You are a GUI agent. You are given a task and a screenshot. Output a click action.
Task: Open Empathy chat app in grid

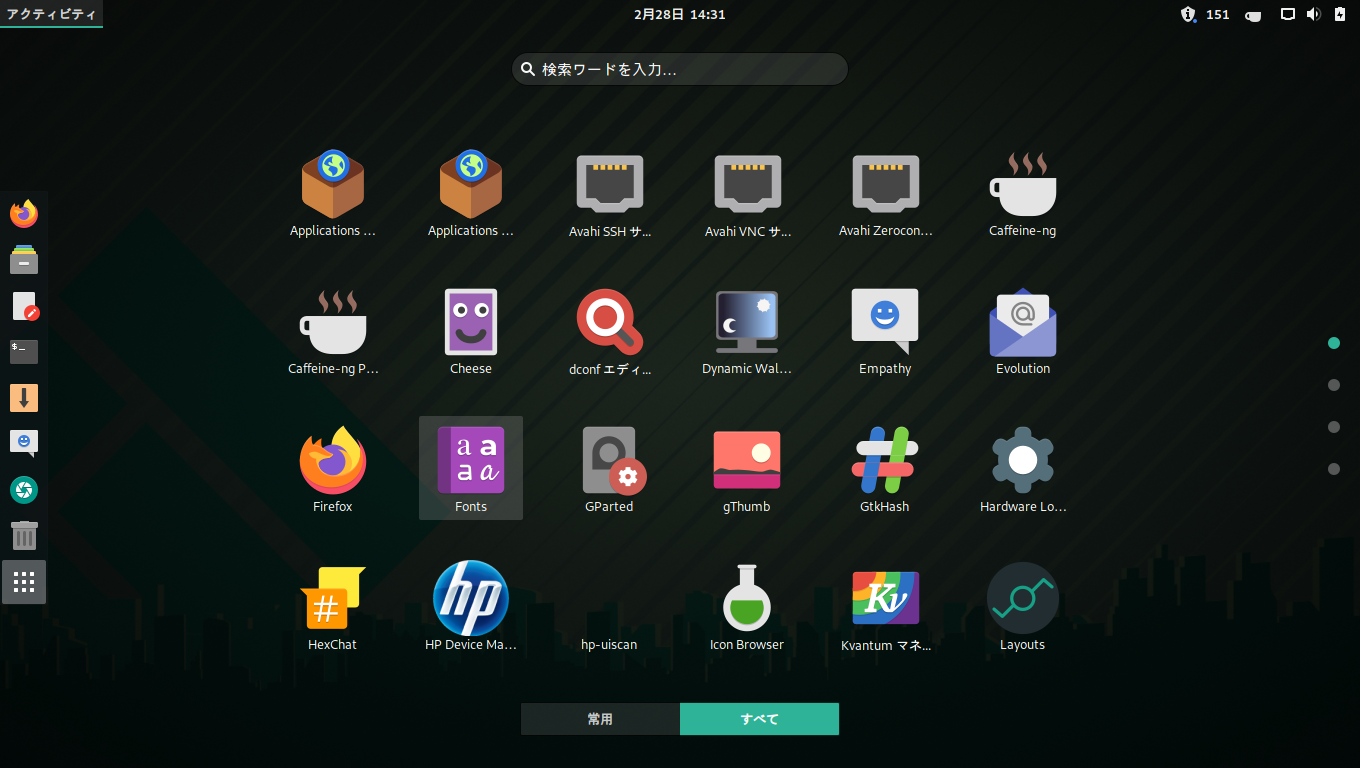point(885,332)
